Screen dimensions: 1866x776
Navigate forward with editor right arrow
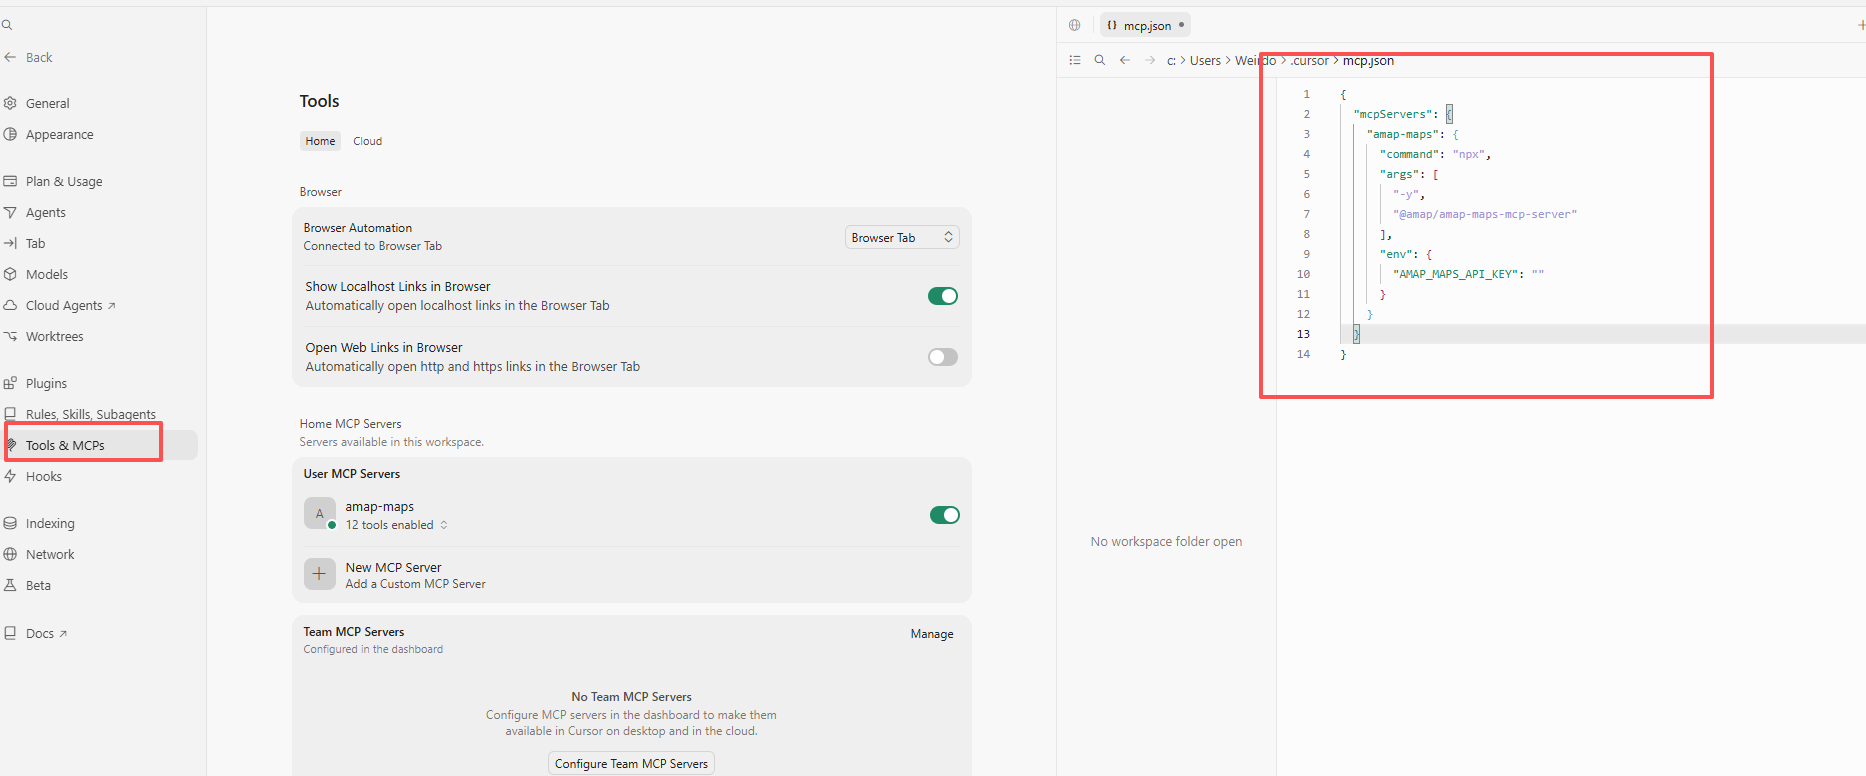point(1150,60)
